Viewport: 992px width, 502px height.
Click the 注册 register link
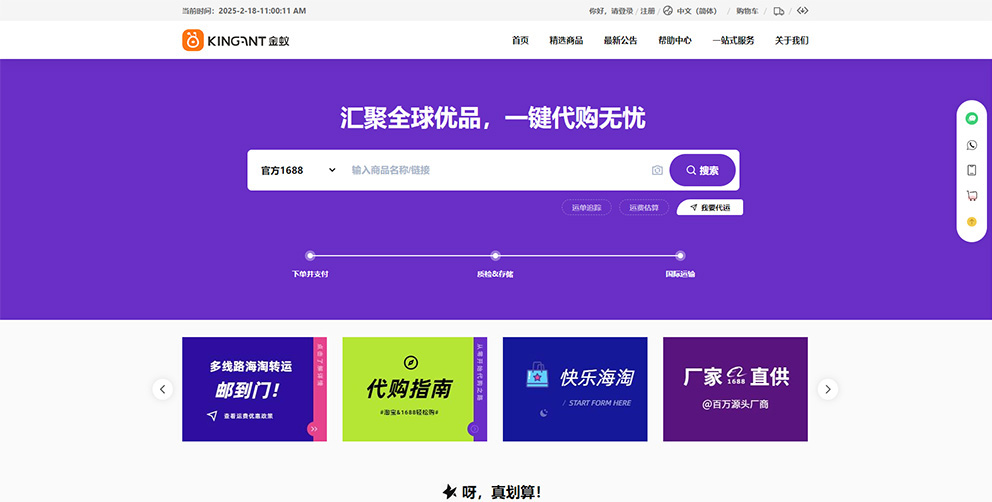coord(648,11)
